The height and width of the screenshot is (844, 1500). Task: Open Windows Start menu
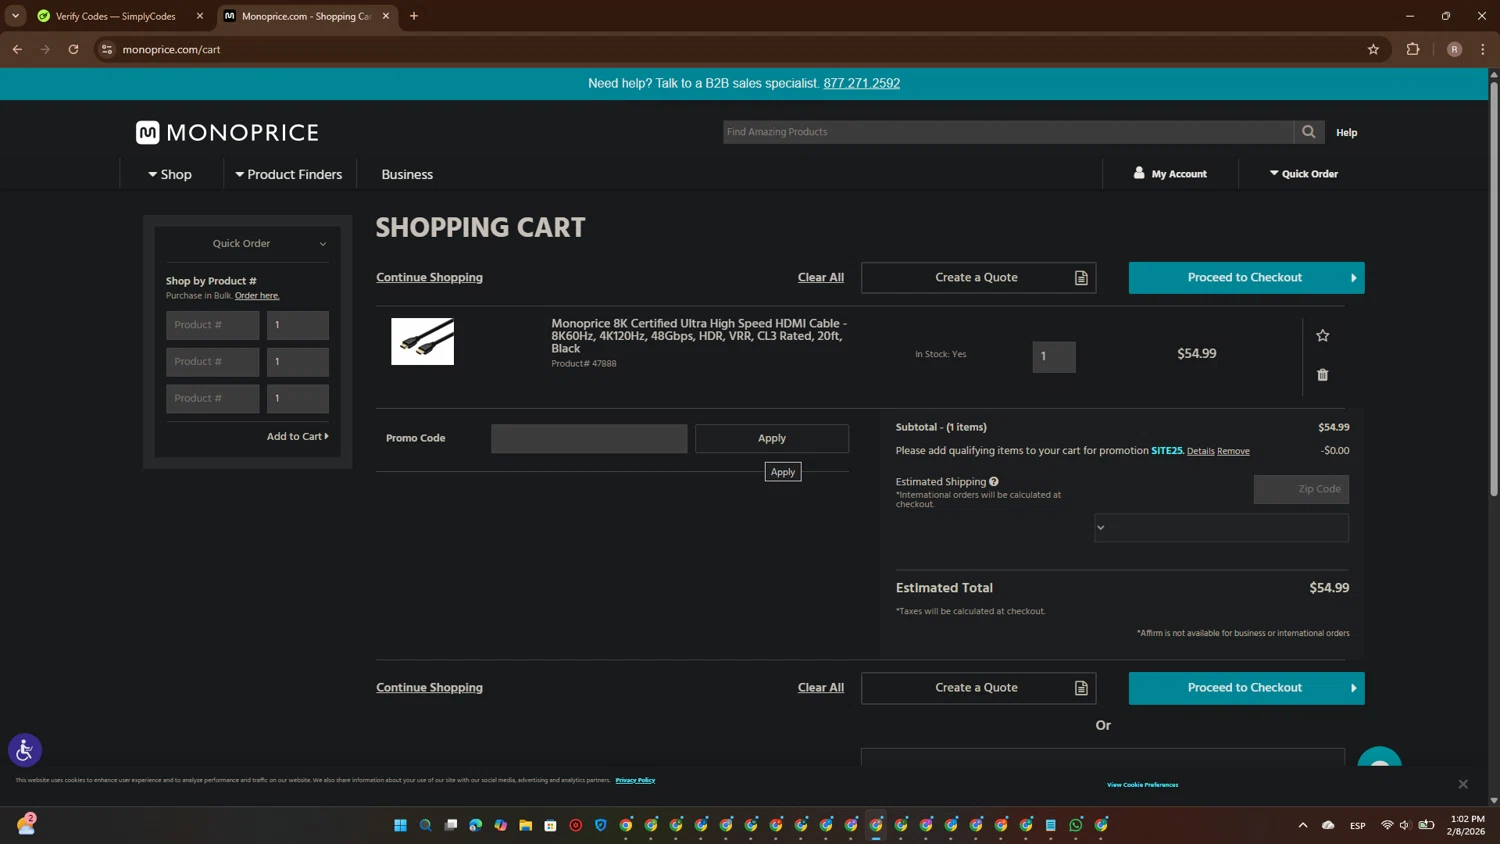pyautogui.click(x=400, y=825)
